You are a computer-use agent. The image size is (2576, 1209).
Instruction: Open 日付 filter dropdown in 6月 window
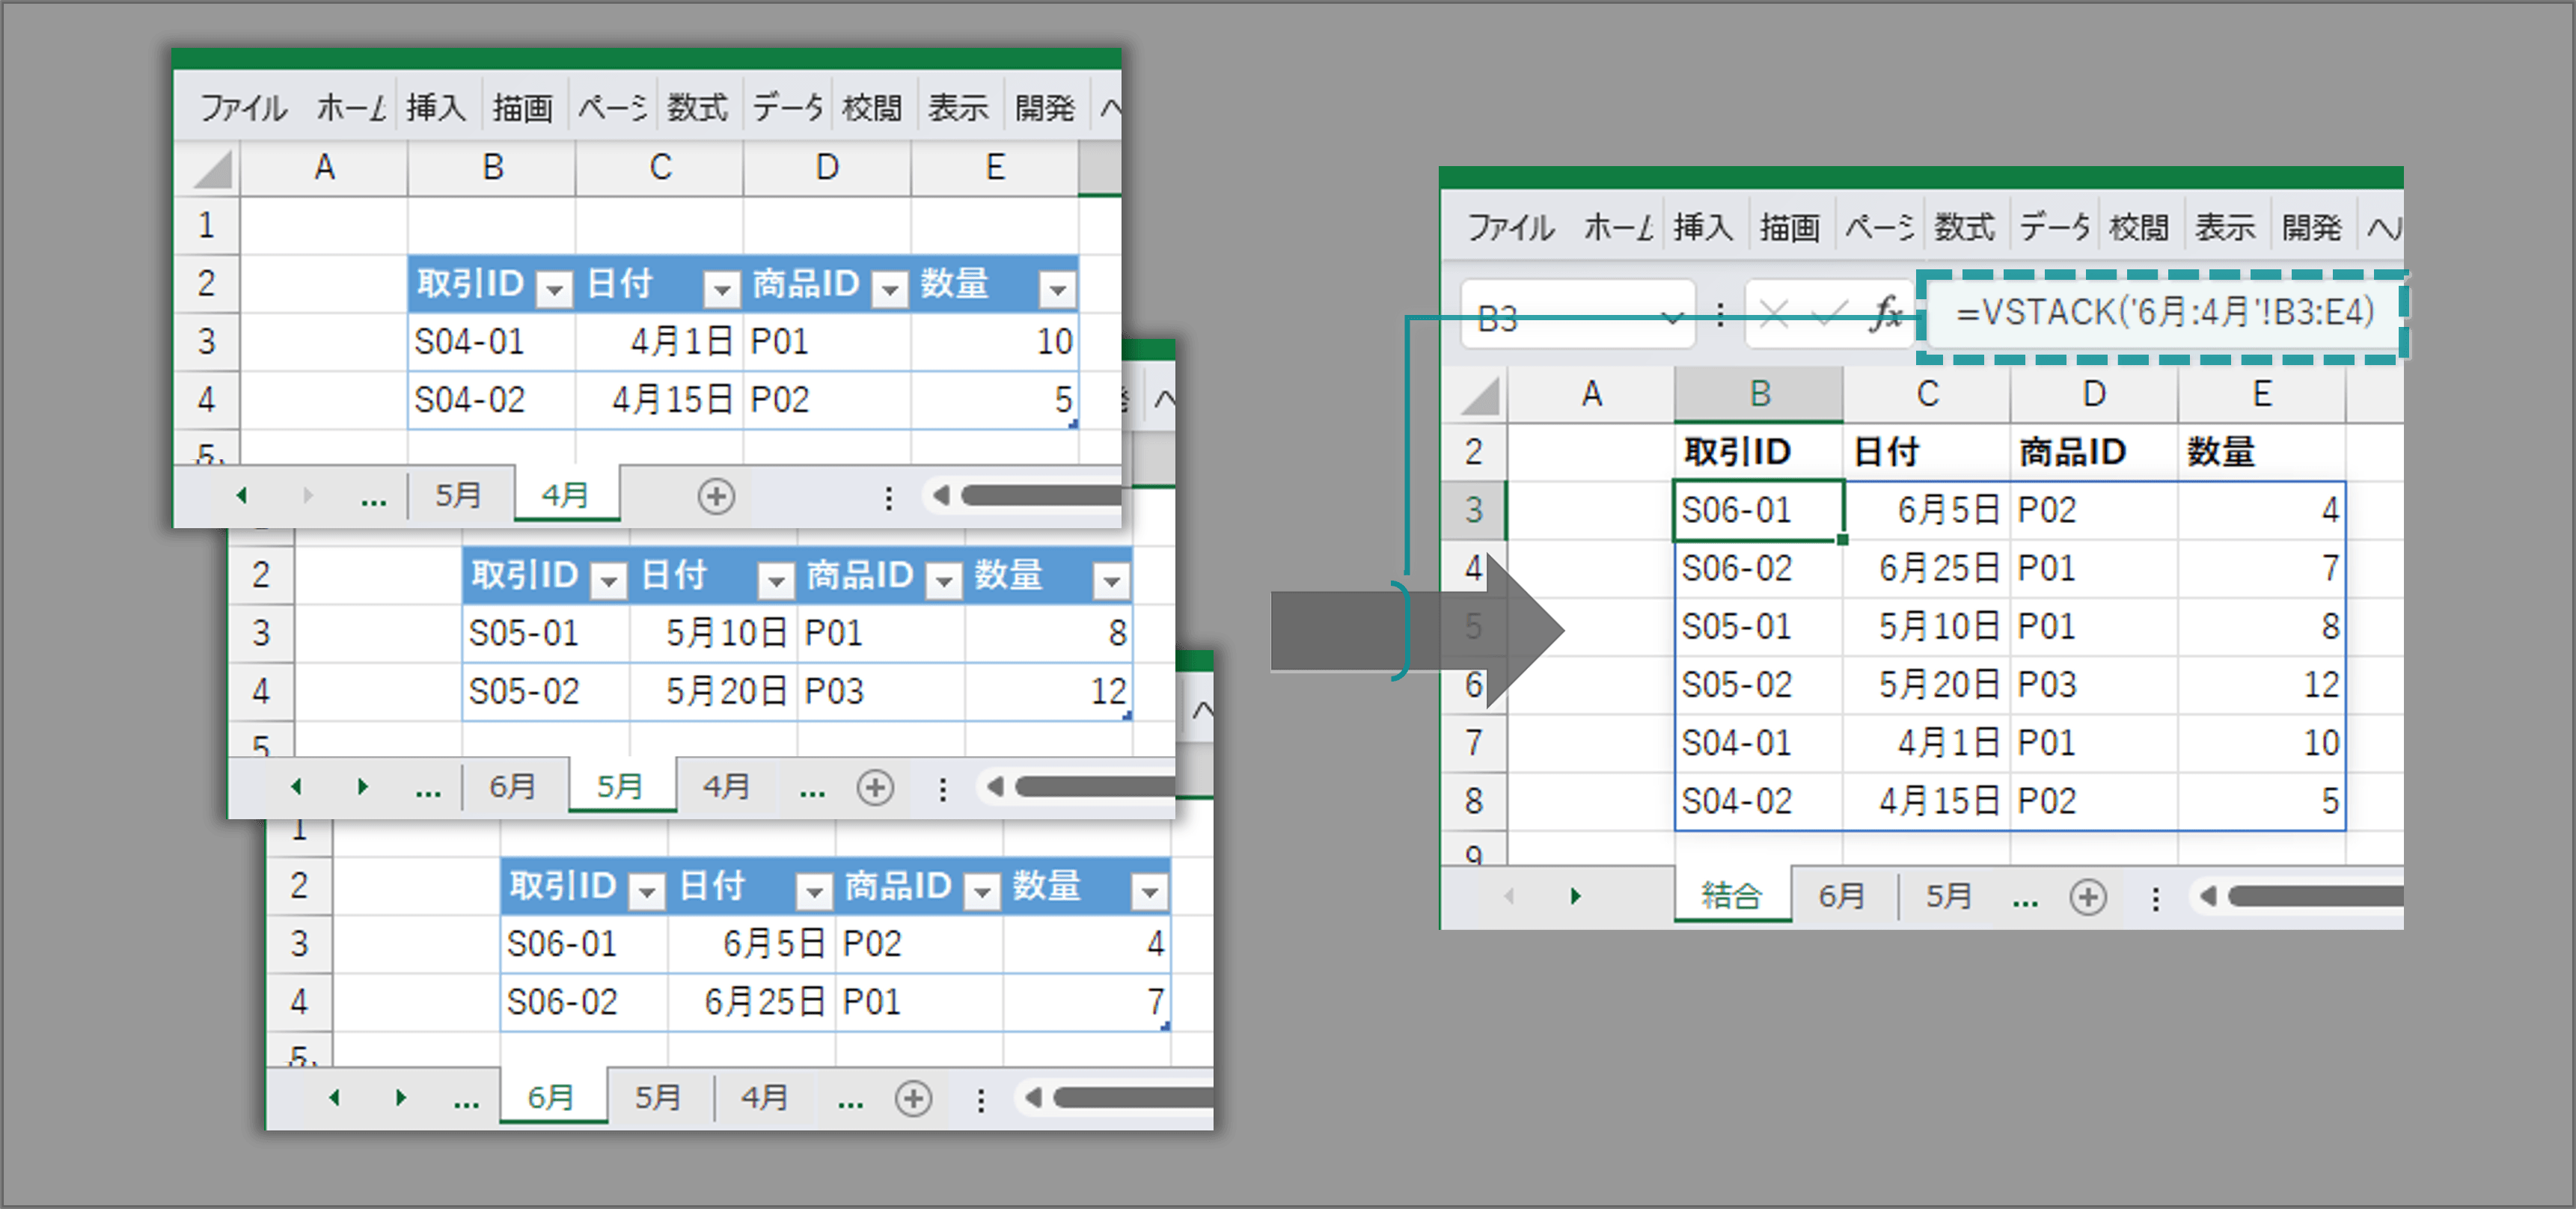814,891
